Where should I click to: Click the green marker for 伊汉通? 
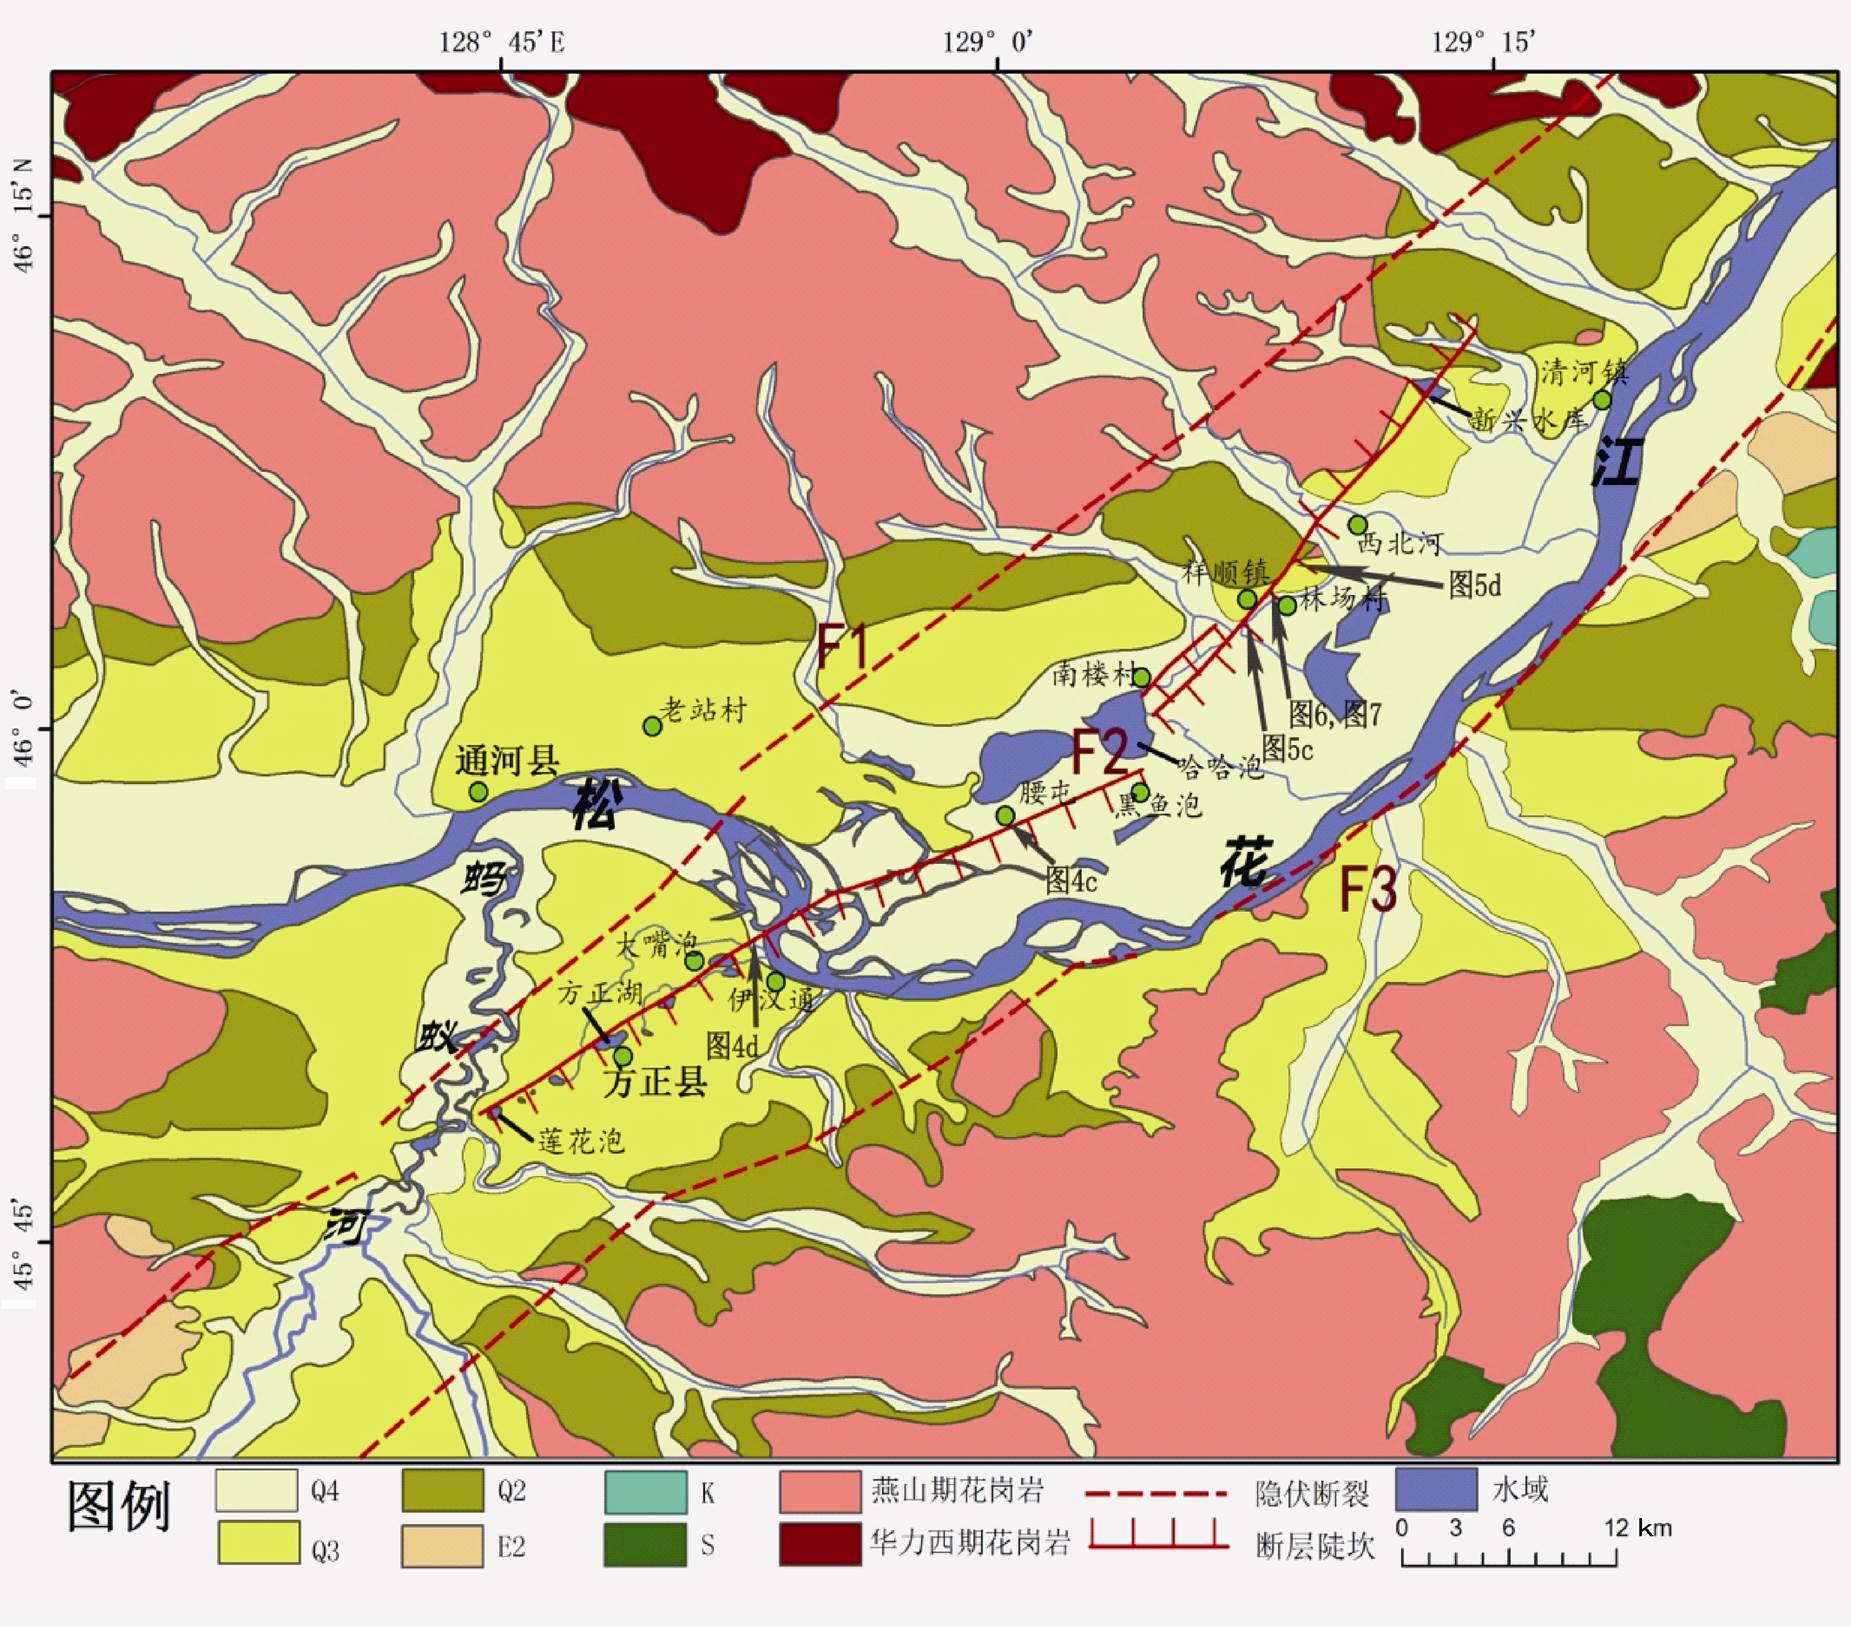pos(775,982)
